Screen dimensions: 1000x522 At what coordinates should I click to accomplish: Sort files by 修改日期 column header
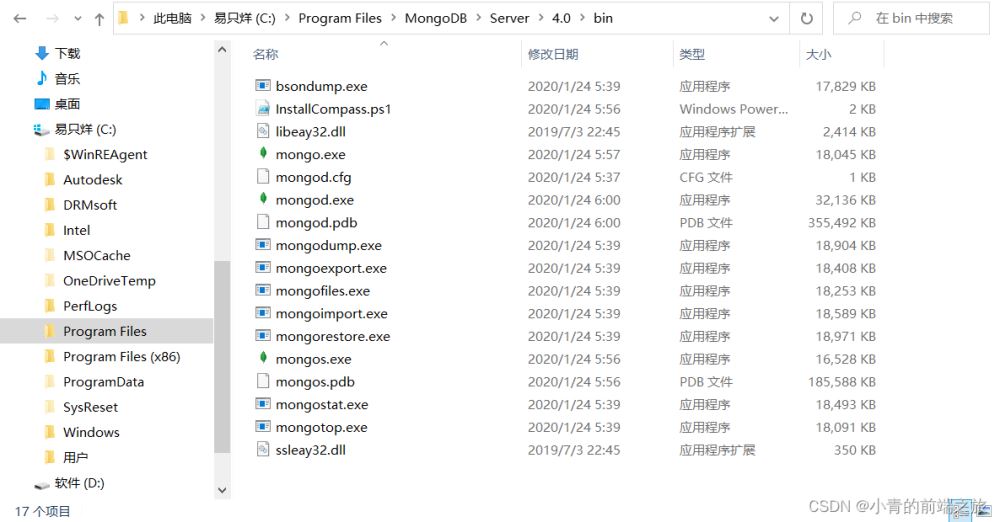tap(553, 54)
